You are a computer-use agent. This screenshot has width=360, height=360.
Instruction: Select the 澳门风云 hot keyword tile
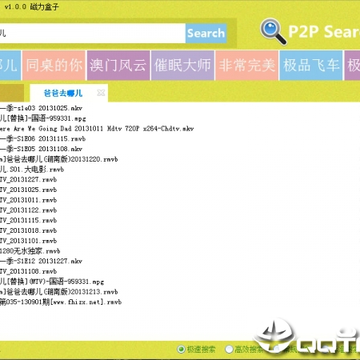tap(118, 65)
